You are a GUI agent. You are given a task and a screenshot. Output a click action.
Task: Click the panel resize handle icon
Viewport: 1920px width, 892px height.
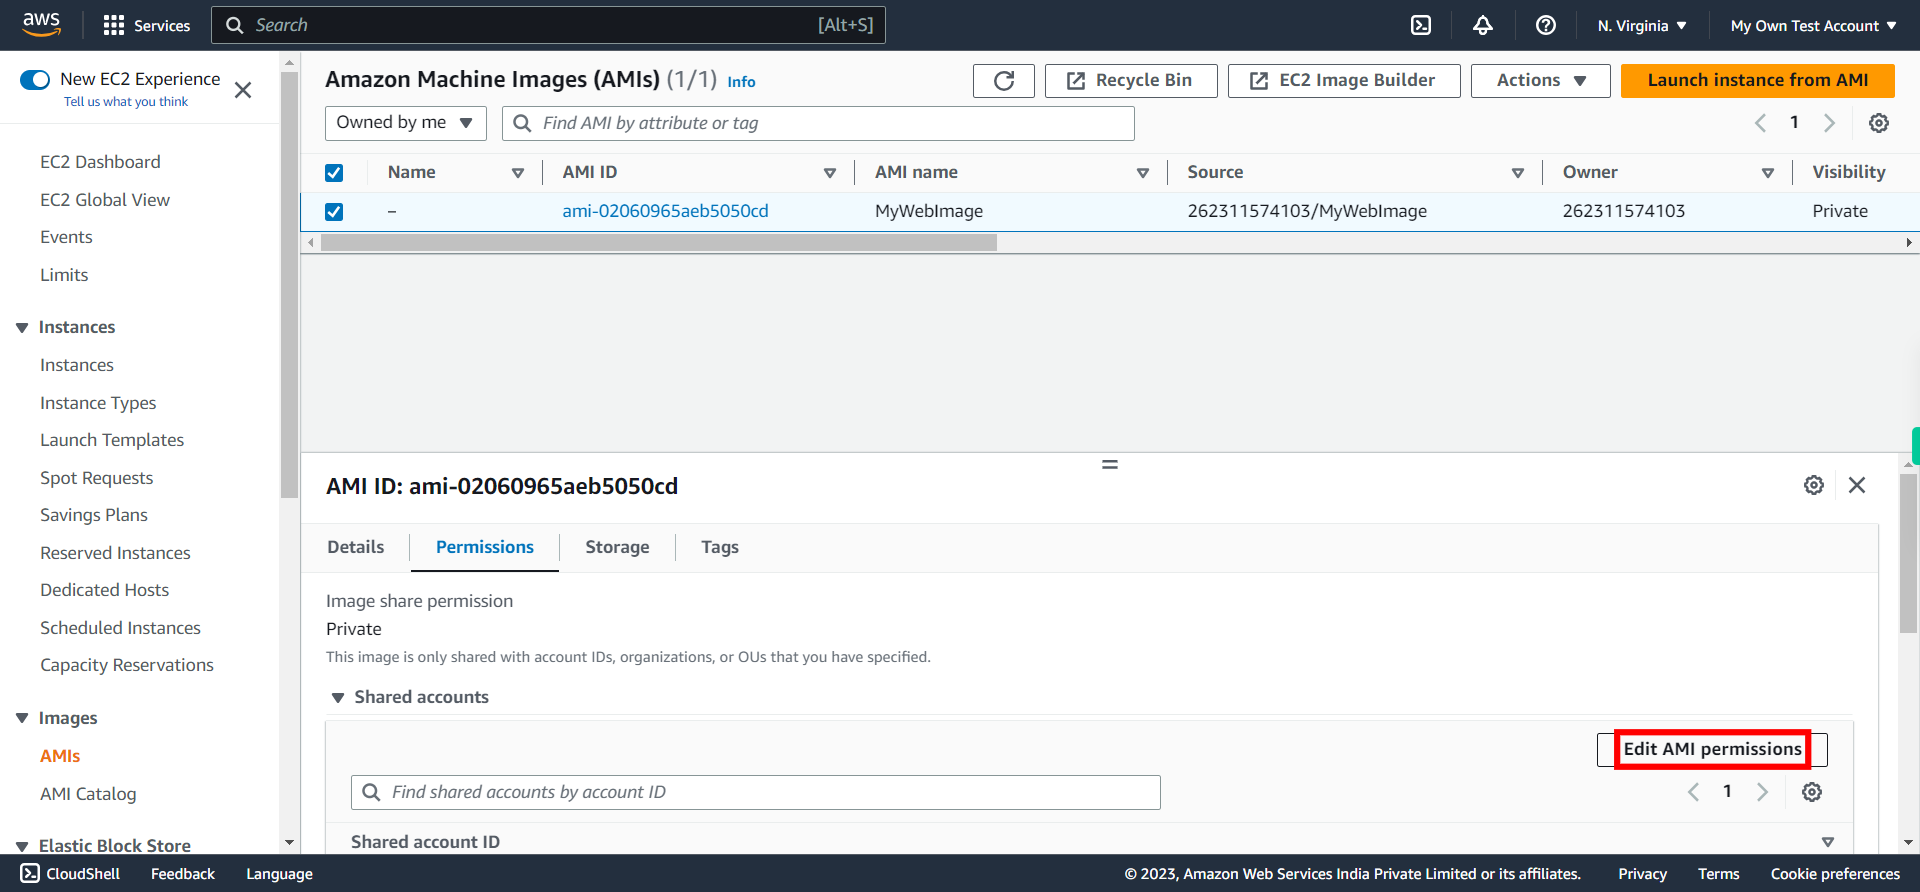coord(1110,464)
